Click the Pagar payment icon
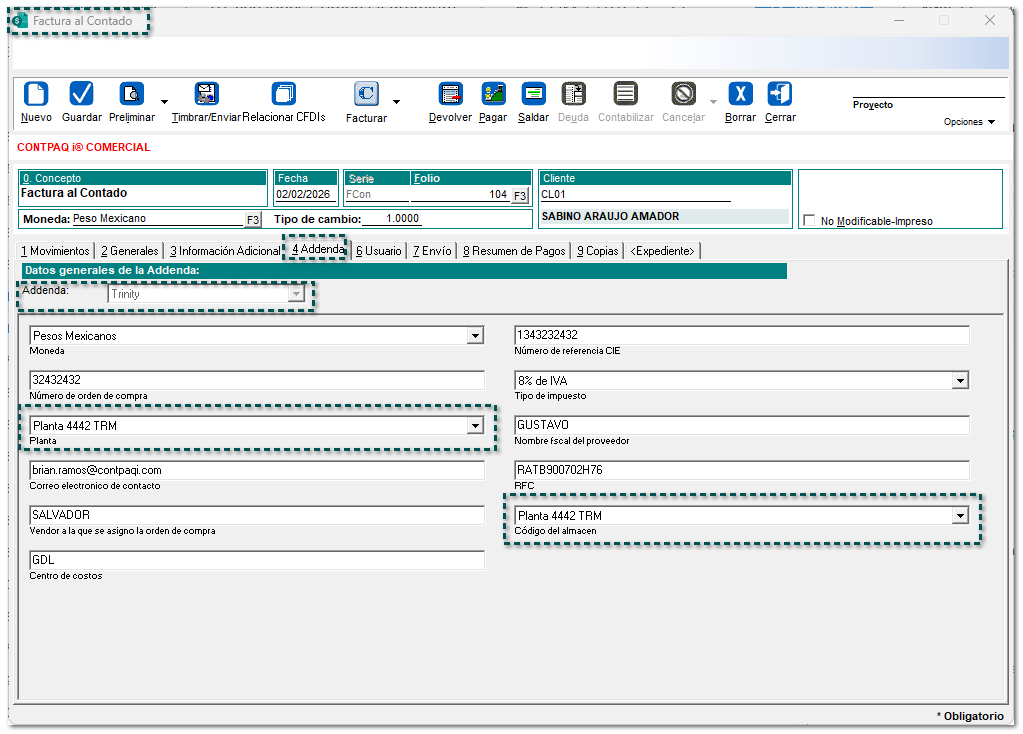The image size is (1023, 734). click(493, 94)
